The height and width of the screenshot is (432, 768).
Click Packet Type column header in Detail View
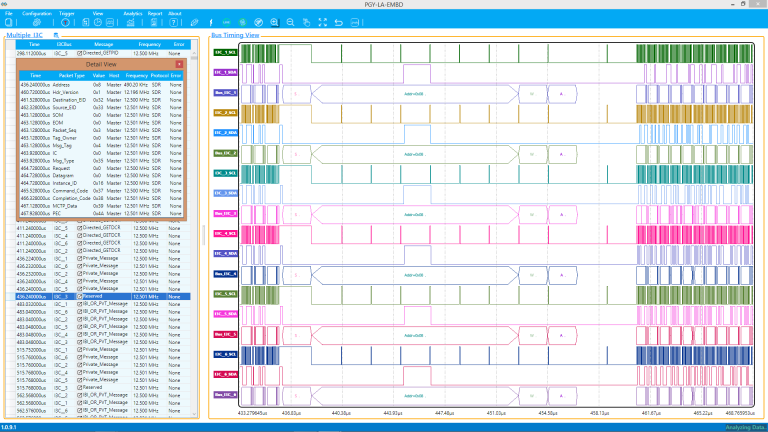click(72, 75)
